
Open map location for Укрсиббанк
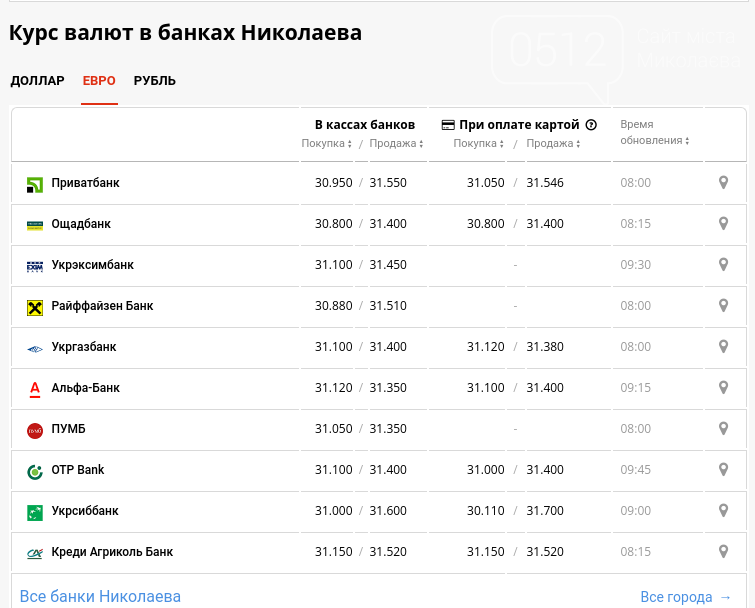click(x=723, y=511)
